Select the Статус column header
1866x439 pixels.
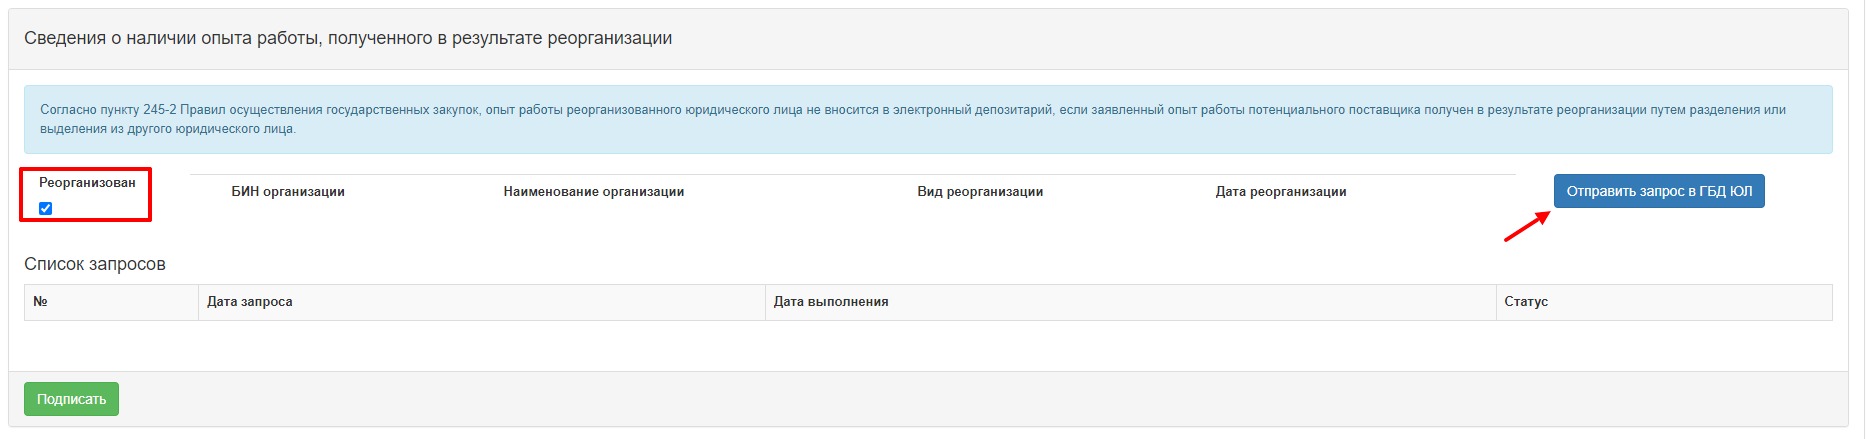click(1526, 301)
